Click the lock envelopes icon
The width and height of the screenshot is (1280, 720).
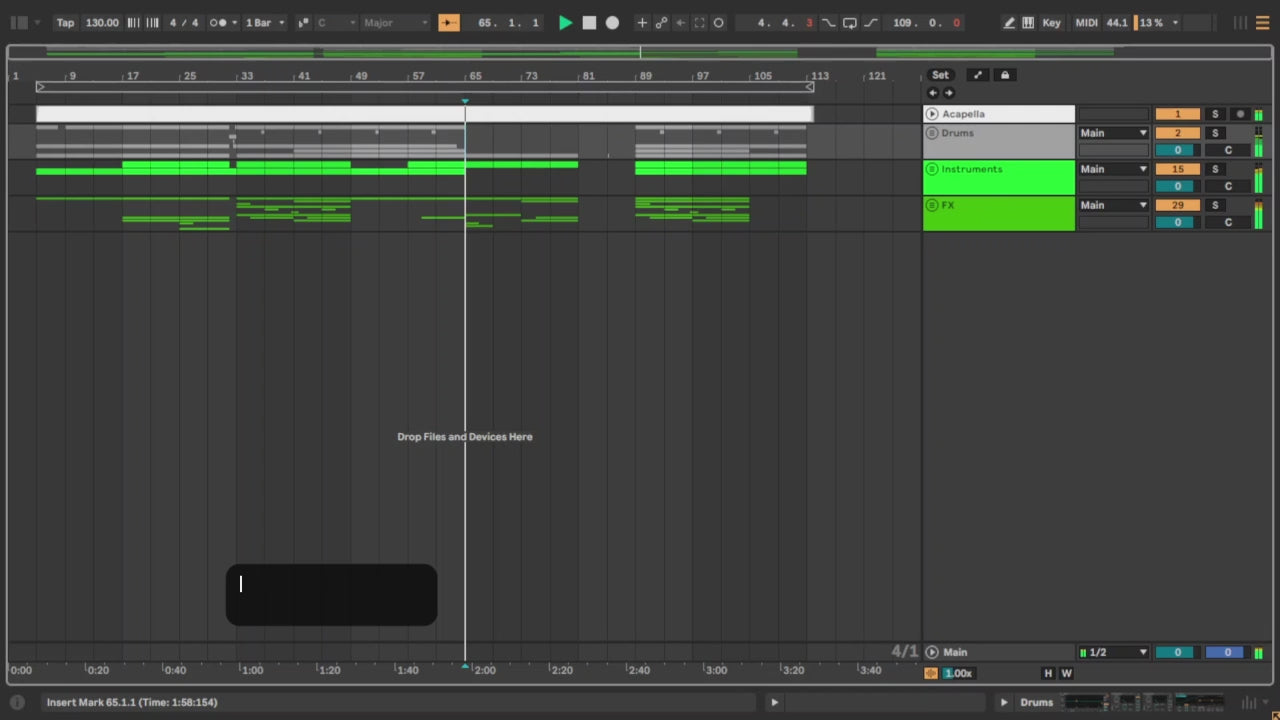pos(1005,75)
